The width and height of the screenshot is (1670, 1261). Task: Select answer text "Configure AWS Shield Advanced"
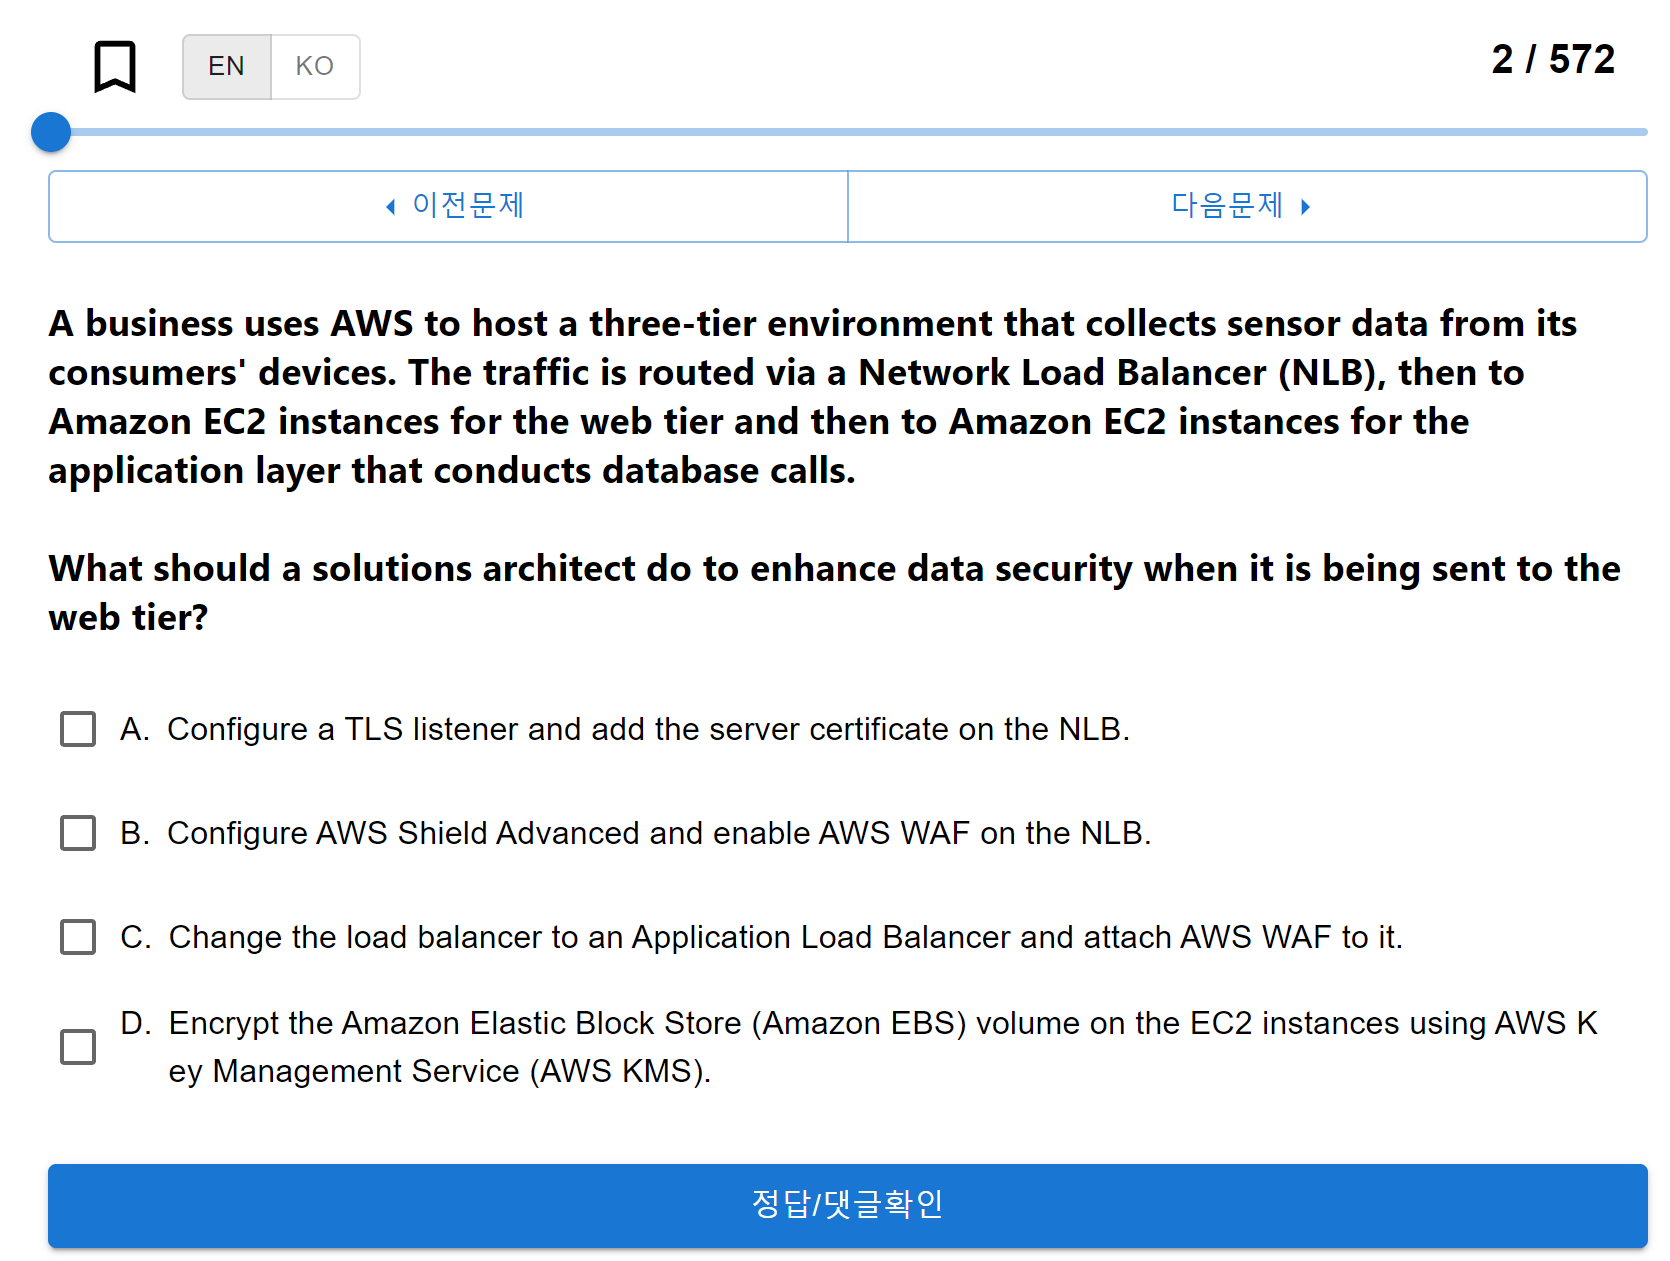(403, 833)
